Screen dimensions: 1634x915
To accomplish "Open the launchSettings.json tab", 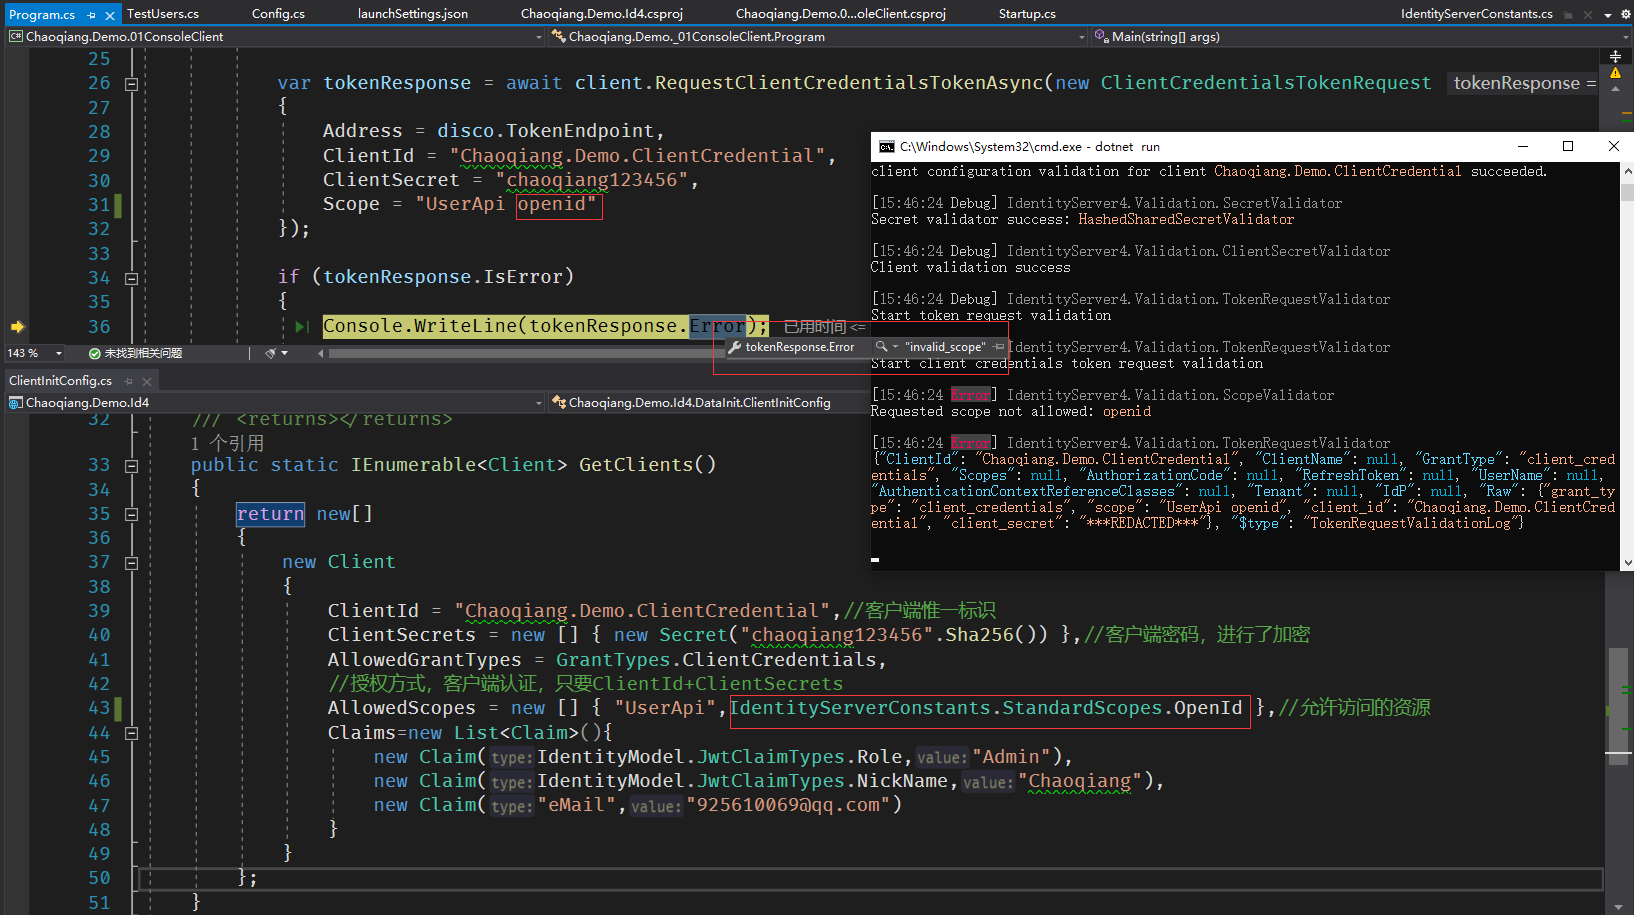I will tap(412, 14).
